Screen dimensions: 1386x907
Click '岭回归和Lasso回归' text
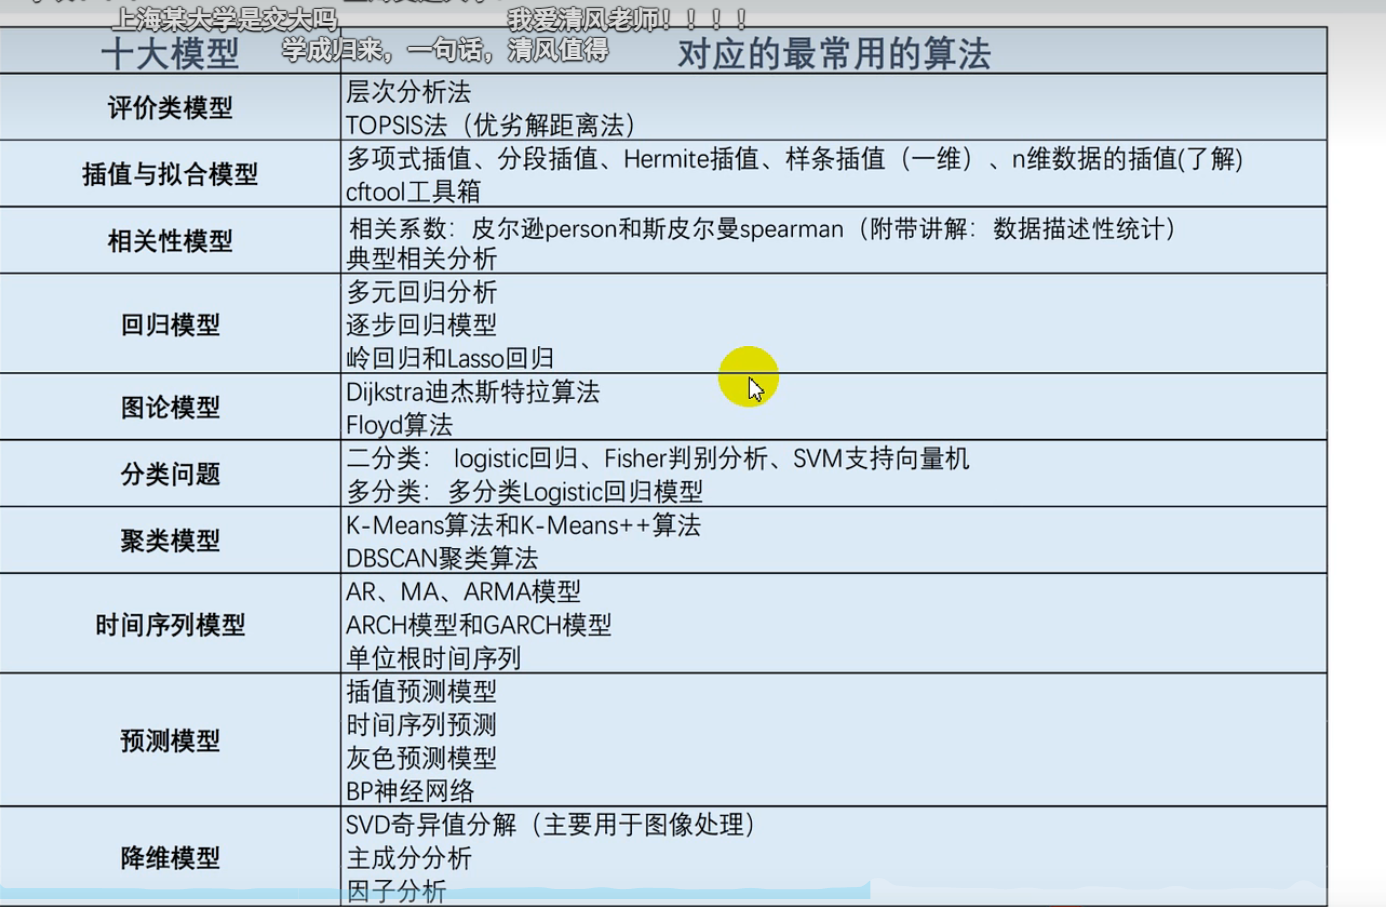pyautogui.click(x=450, y=358)
